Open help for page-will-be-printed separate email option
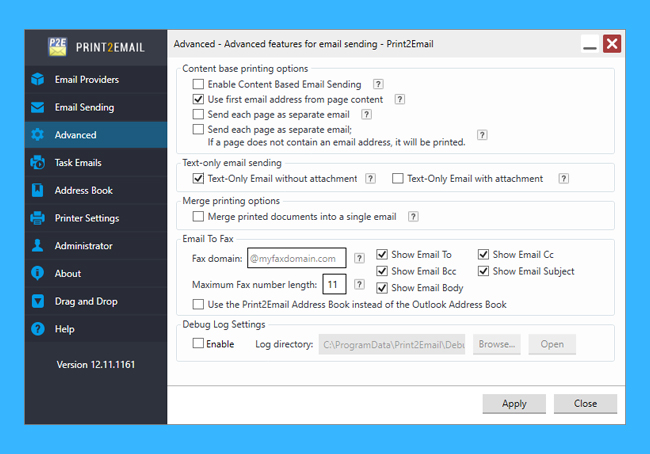 point(482,135)
